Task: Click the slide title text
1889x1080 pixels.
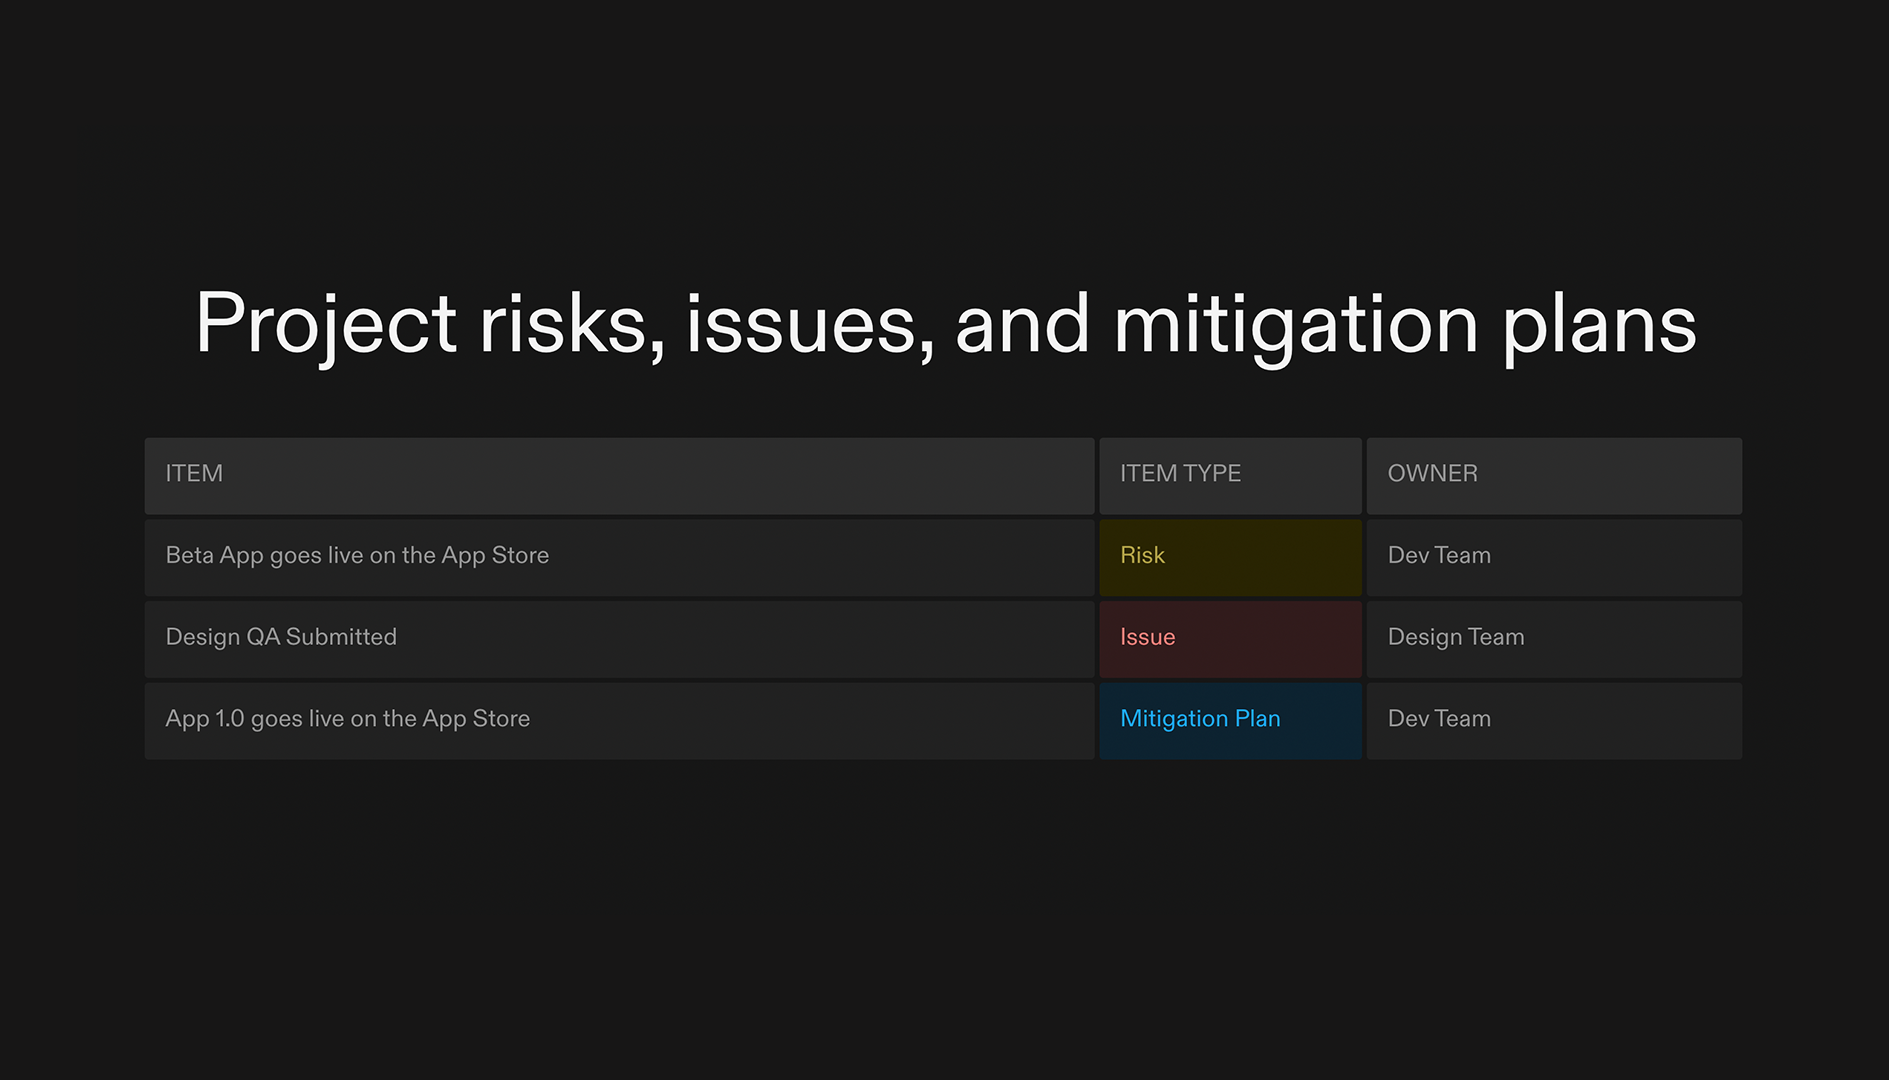Action: (944, 323)
